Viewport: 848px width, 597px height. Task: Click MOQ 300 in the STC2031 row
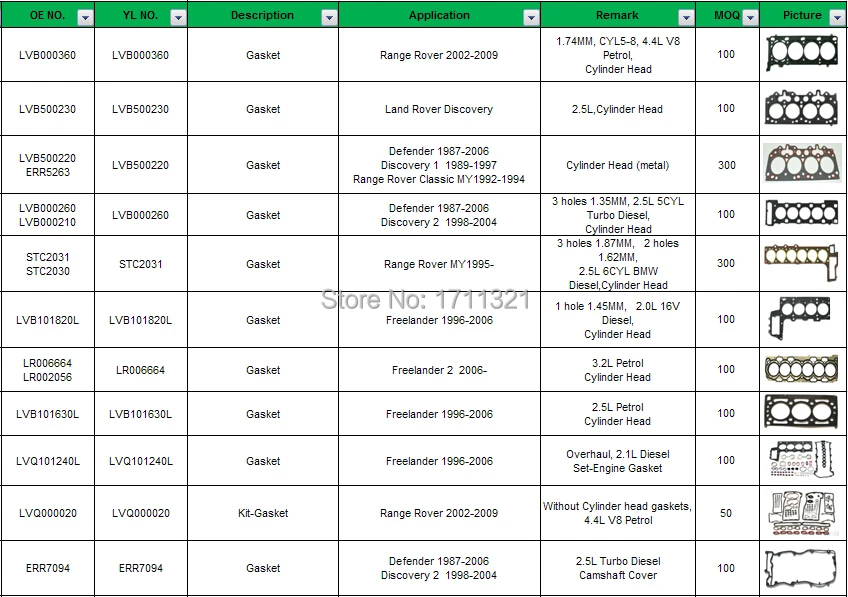coord(726,263)
